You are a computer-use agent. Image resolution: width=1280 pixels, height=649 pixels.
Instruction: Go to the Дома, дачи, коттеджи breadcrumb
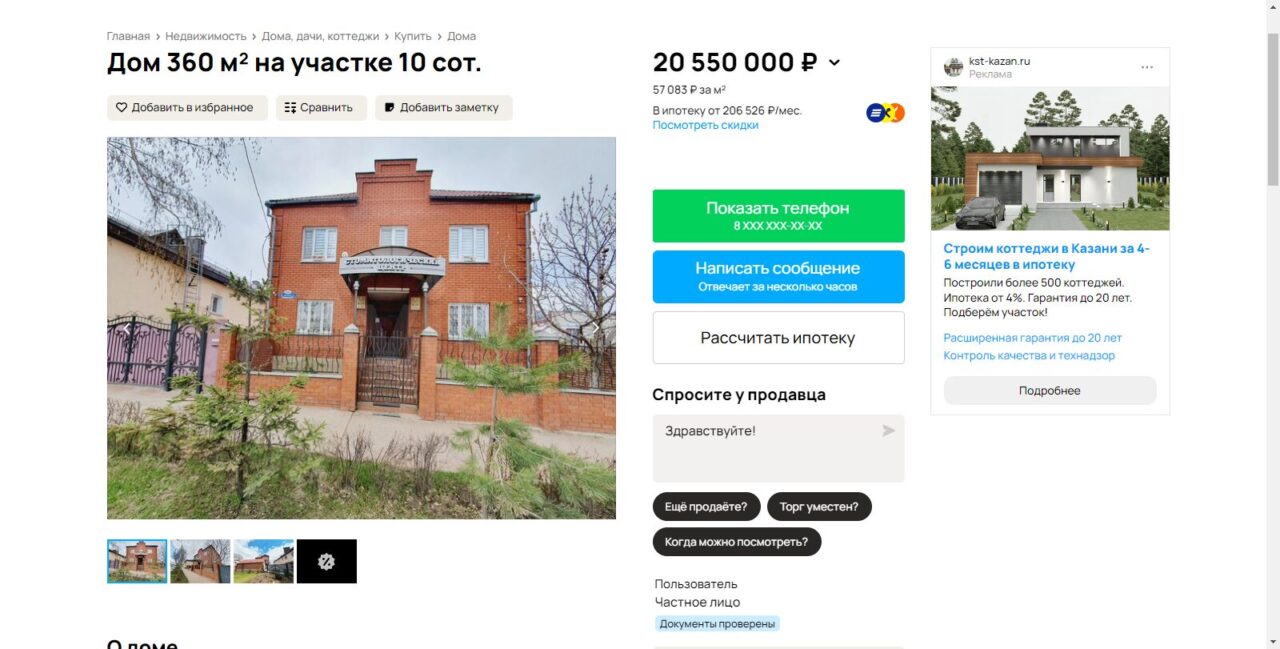(320, 36)
